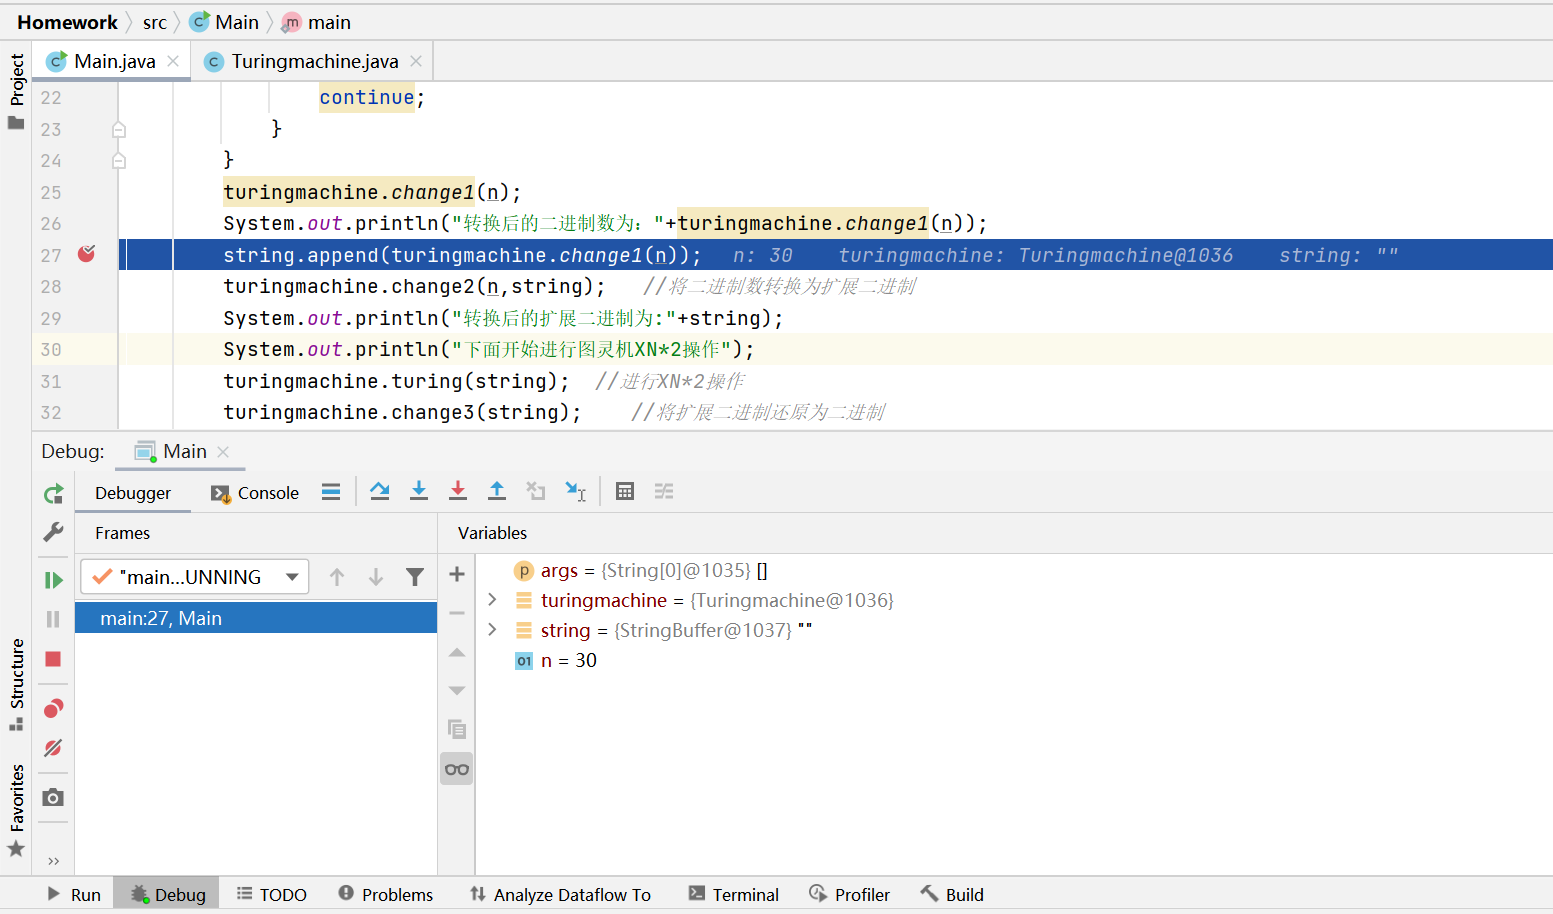Click the frames filter funnel icon
Screen dimensions: 1553x914
[415, 577]
